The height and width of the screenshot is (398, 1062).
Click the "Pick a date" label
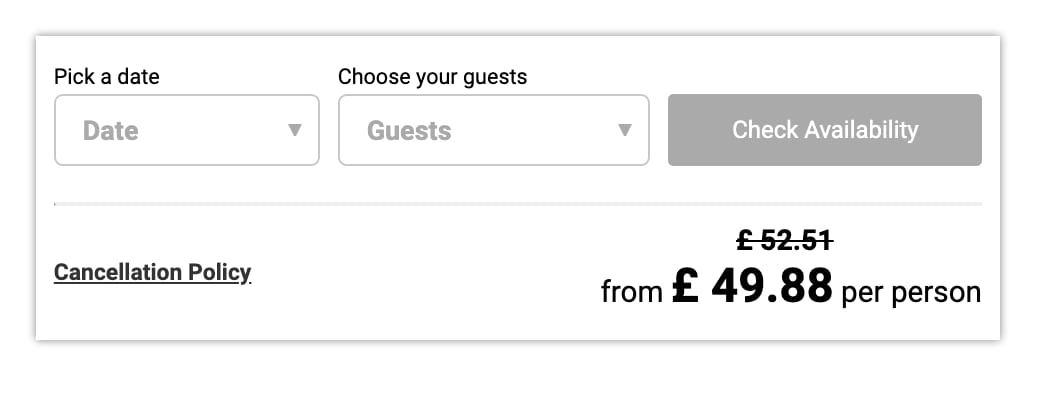click(x=107, y=76)
